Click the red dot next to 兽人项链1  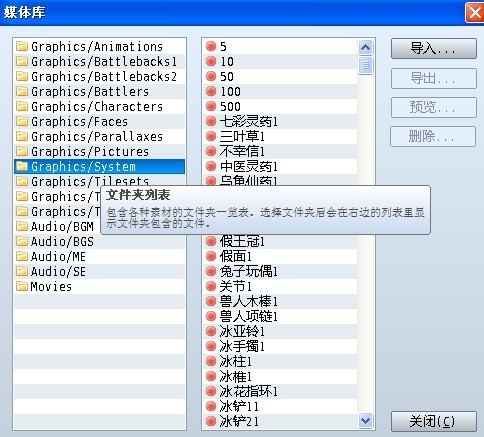pos(211,316)
